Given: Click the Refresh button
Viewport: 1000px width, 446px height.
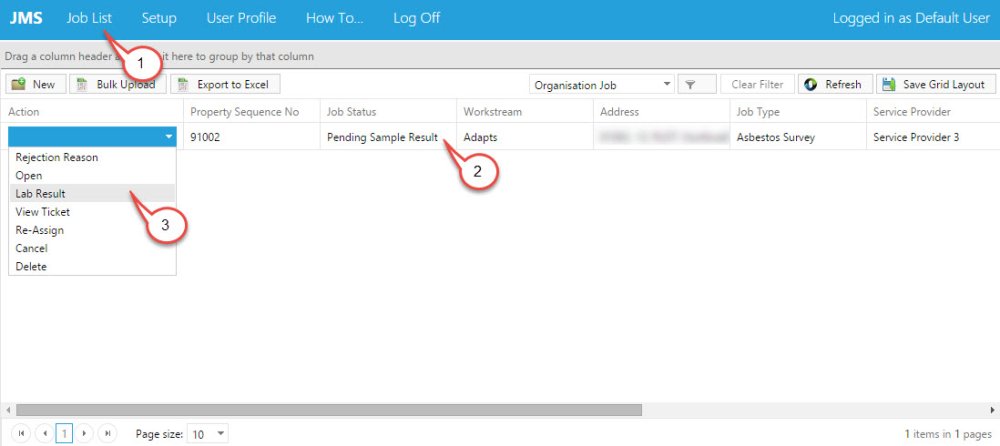Looking at the screenshot, I should click(835, 84).
